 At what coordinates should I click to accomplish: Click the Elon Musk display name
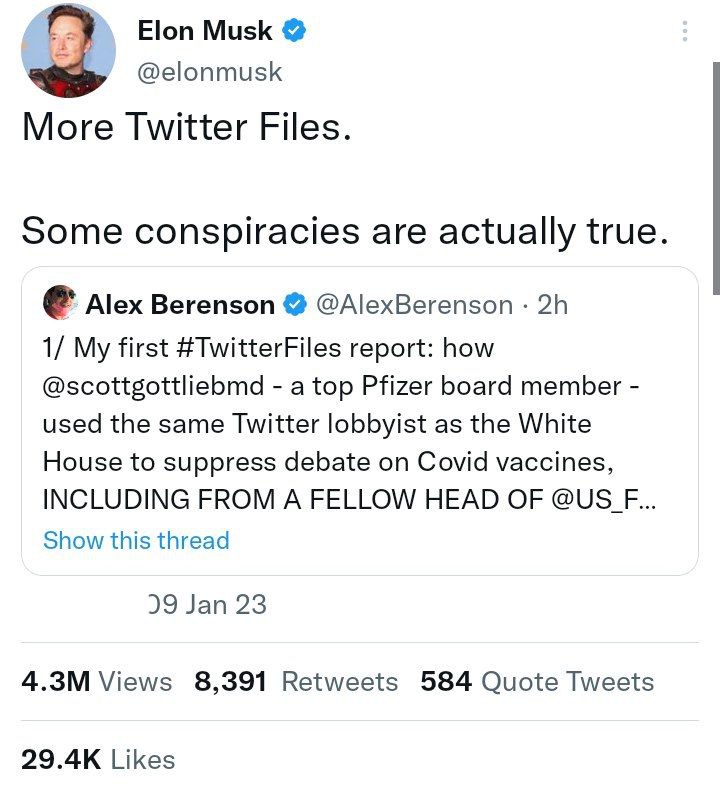click(204, 31)
